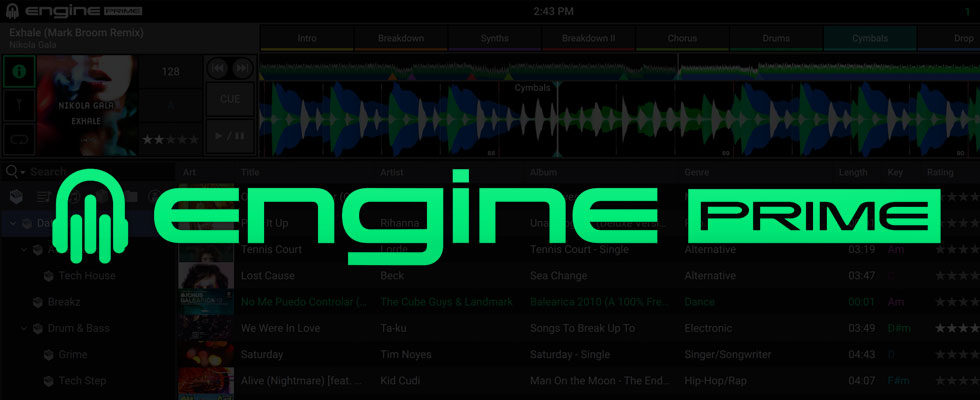Screen dimensions: 980x400
Task: Click the Tennis Court album art
Action: [x=206, y=249]
